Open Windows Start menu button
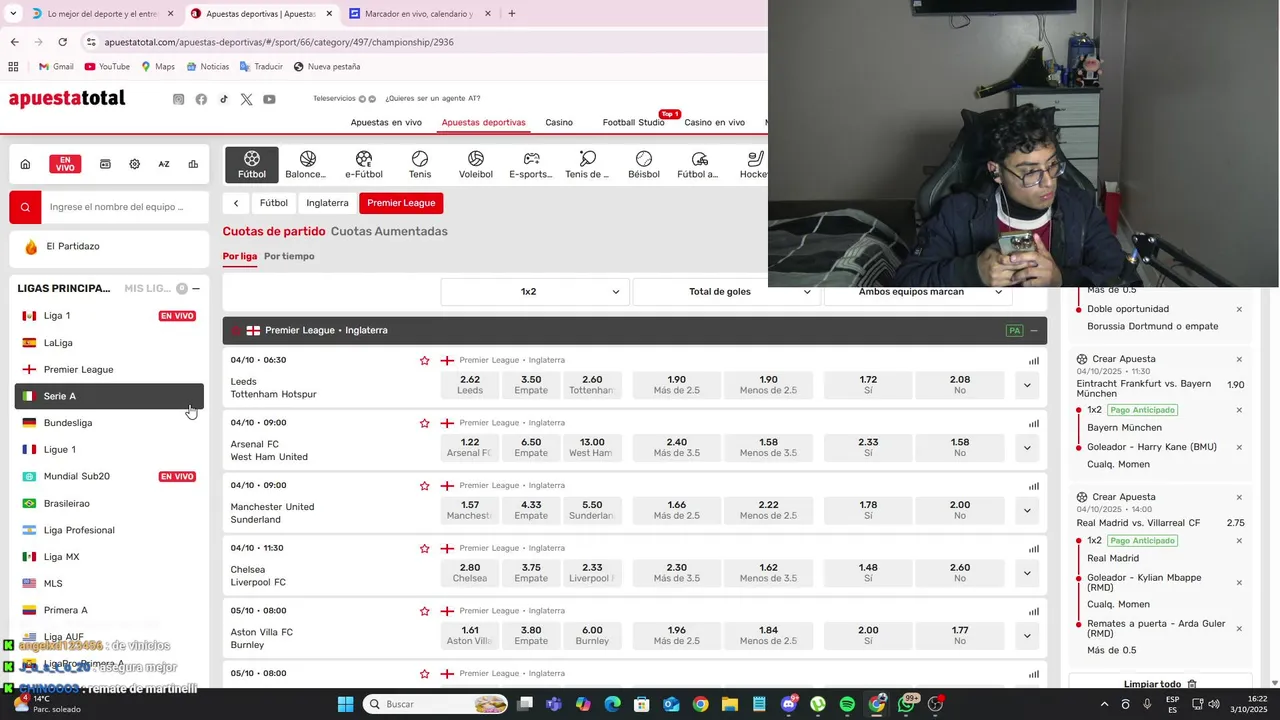Screen dimensions: 1280x720 (x=345, y=704)
